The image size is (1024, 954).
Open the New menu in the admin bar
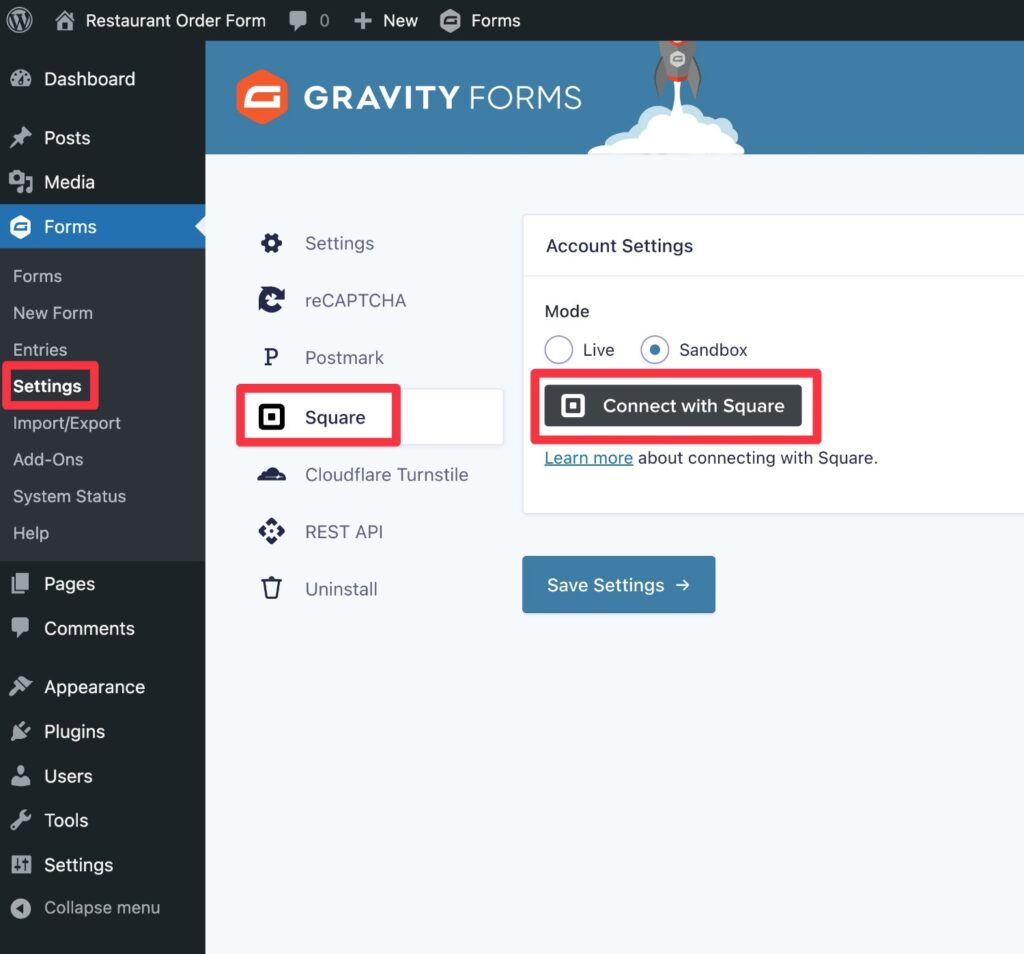[385, 20]
